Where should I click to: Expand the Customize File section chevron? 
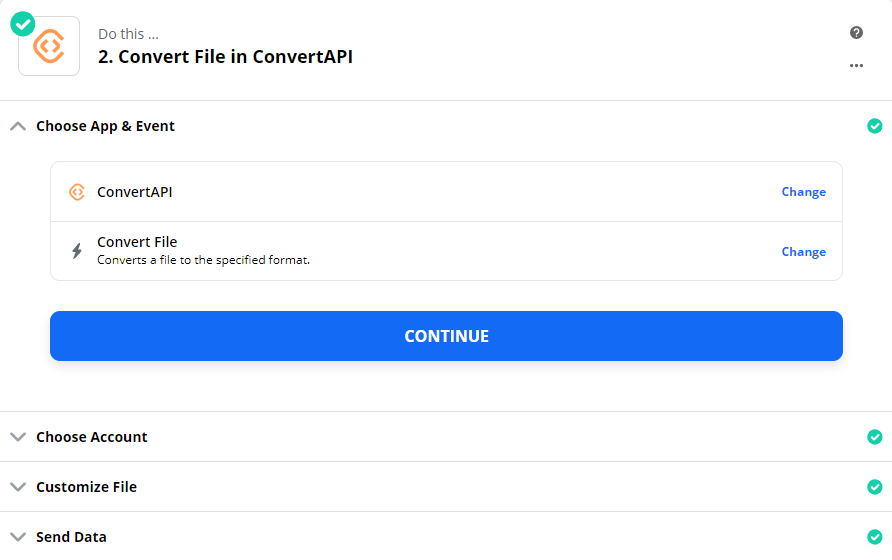pyautogui.click(x=18, y=487)
